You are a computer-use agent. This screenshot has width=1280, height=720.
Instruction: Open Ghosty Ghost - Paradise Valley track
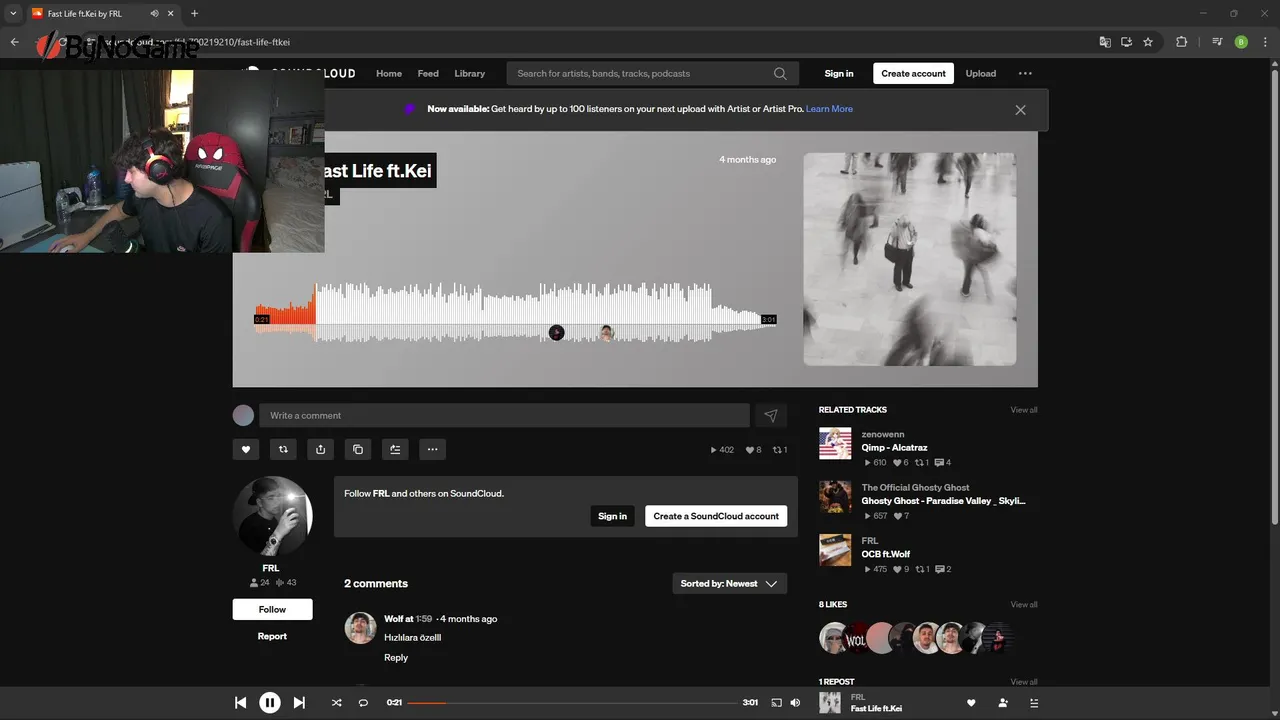(943, 501)
